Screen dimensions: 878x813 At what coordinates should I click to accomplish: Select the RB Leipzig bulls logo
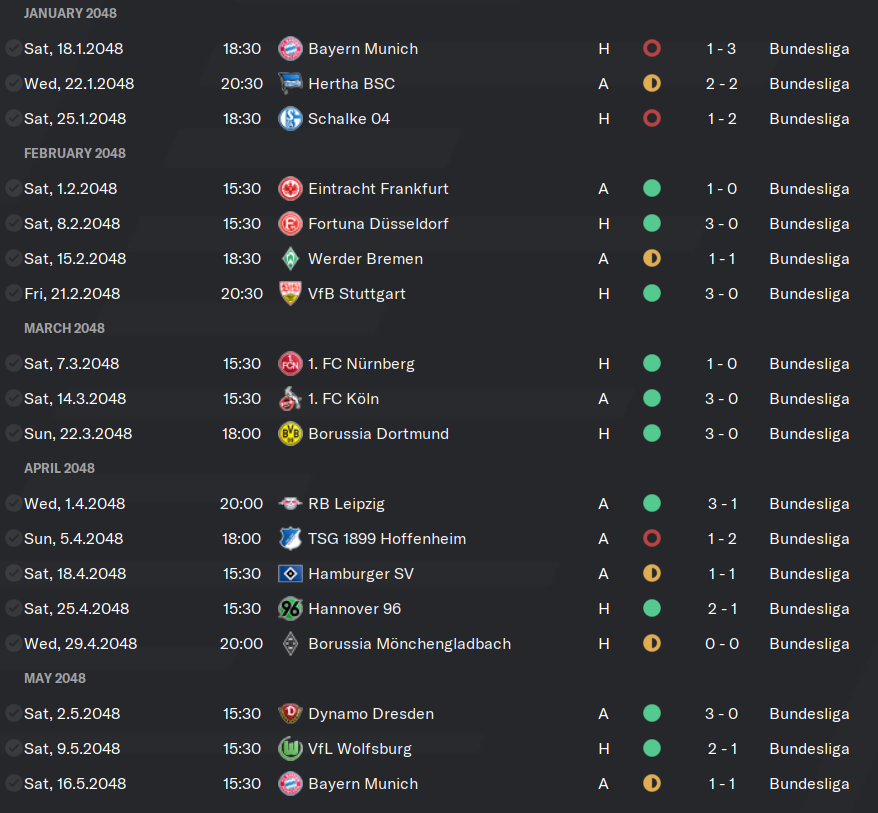pyautogui.click(x=290, y=503)
